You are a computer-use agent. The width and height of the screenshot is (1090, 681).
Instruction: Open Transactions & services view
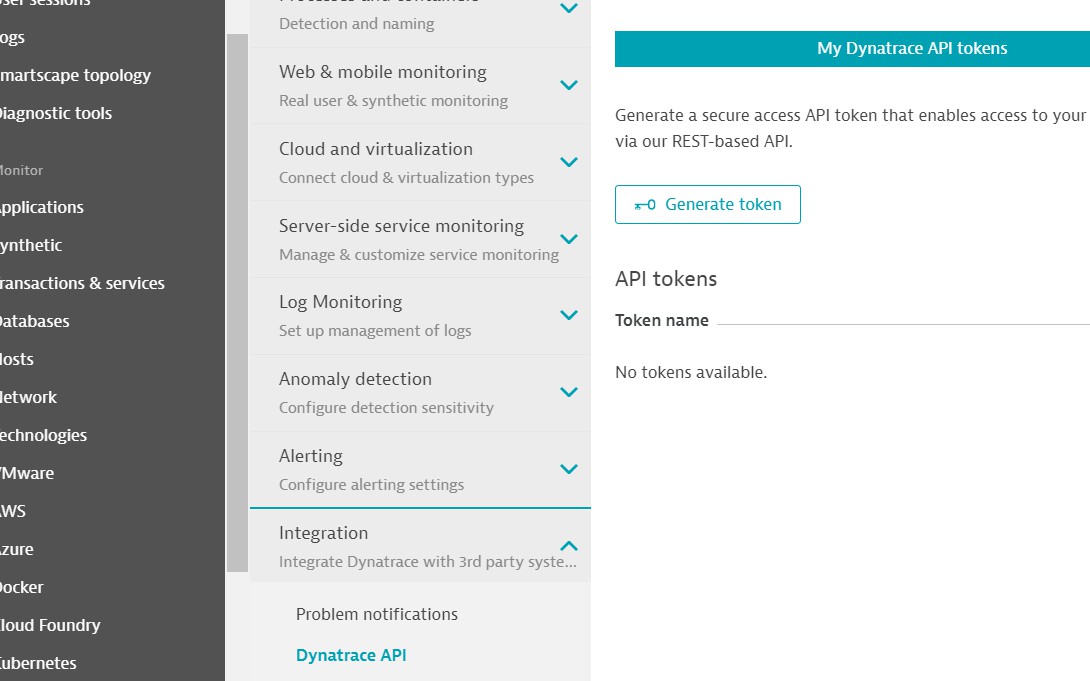[x=83, y=283]
